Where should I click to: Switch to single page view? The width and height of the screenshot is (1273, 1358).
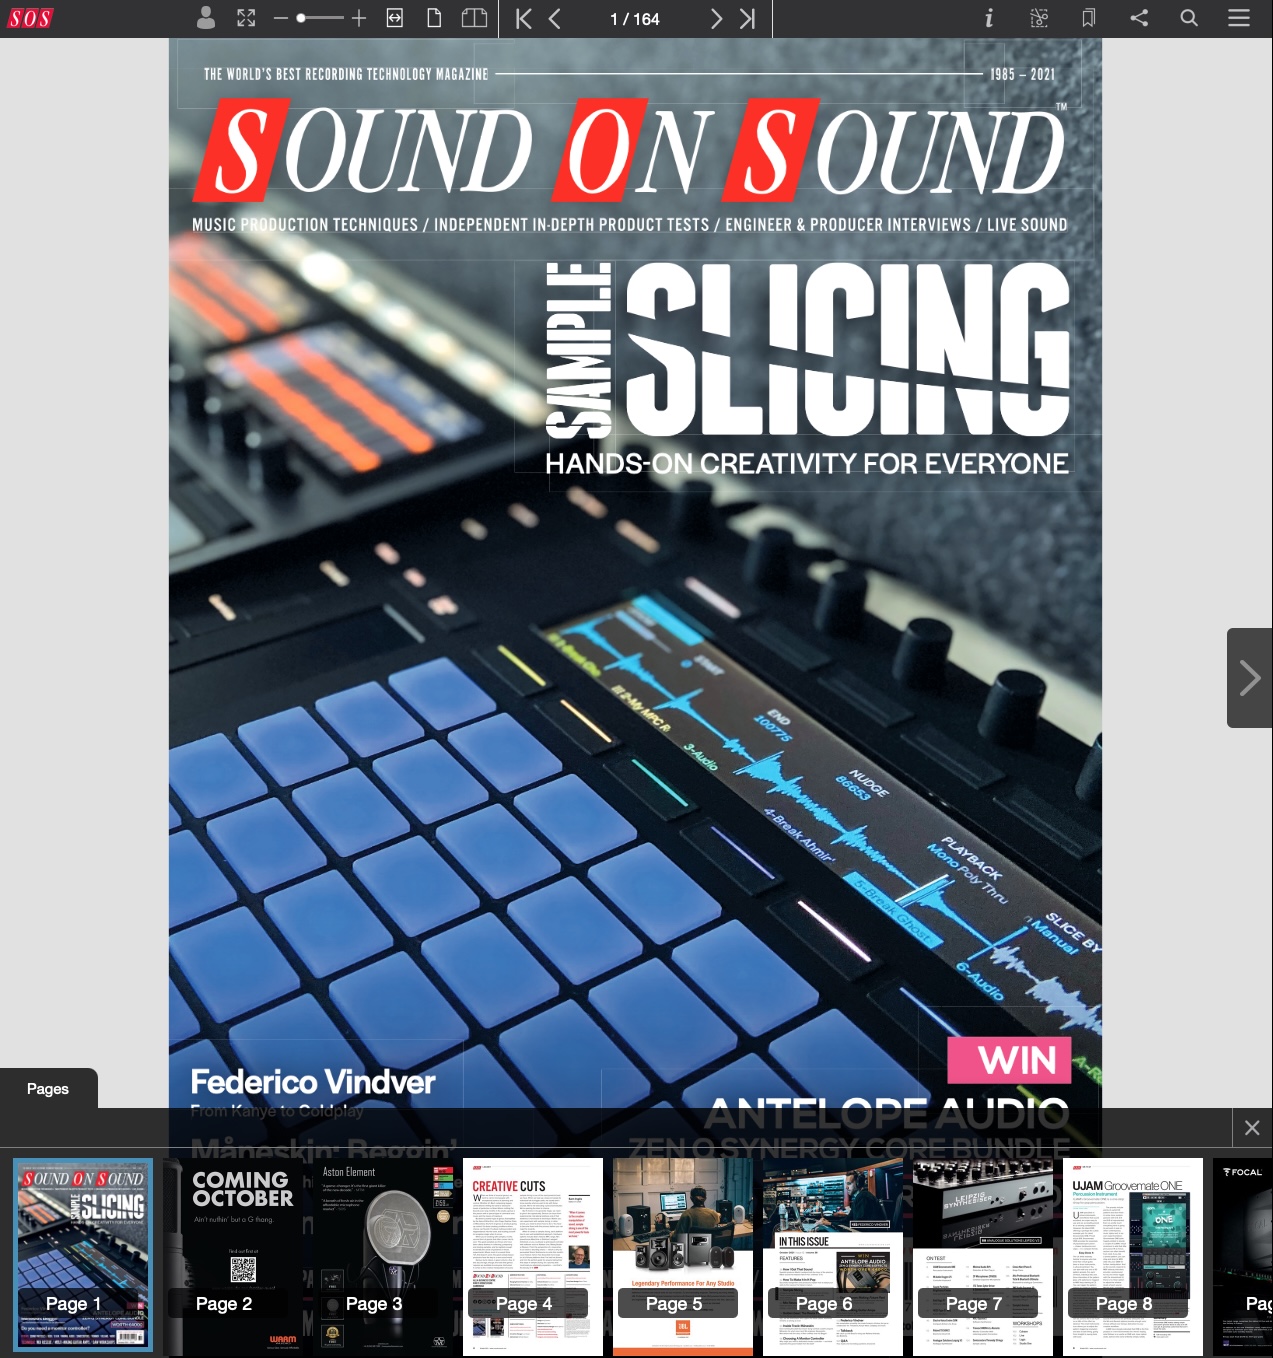[x=434, y=18]
